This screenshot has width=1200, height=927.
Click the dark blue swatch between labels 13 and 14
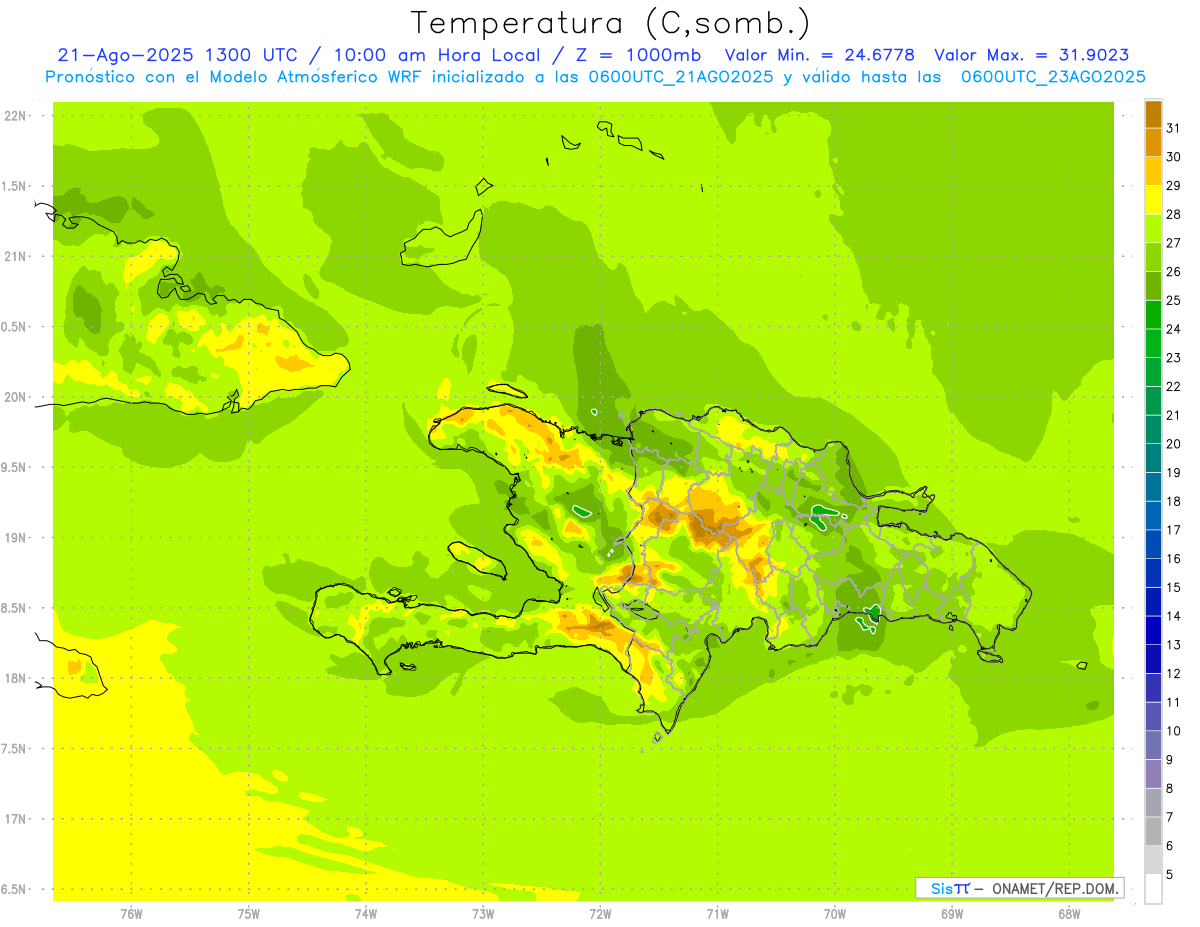coord(1153,630)
